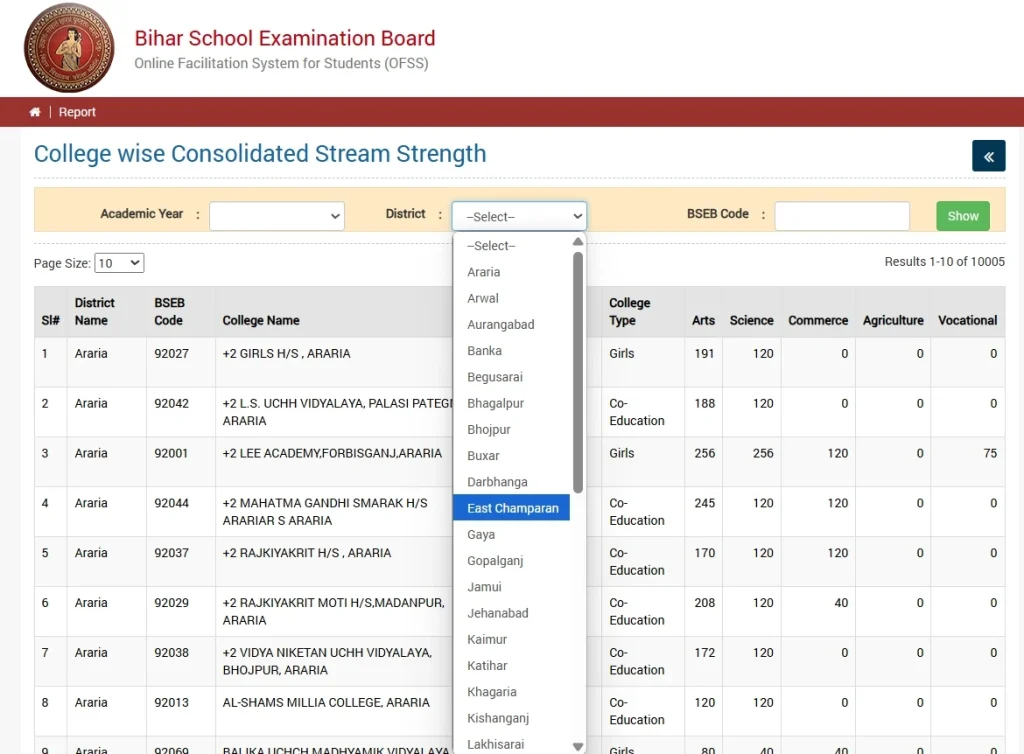Image resolution: width=1024 pixels, height=754 pixels.
Task: Select East Champaran from the district list
Action: [x=512, y=507]
